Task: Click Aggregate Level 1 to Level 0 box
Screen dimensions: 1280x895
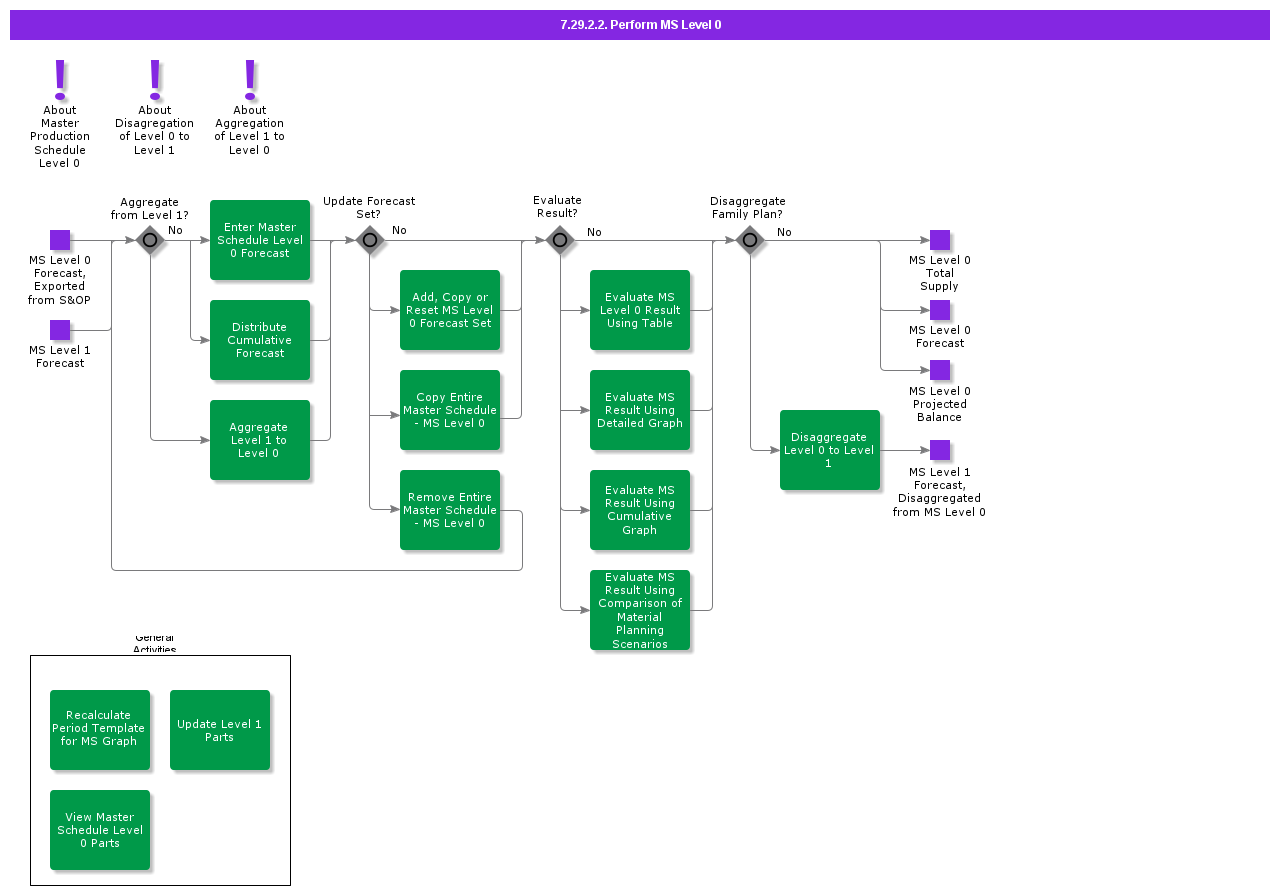Action: (x=260, y=440)
